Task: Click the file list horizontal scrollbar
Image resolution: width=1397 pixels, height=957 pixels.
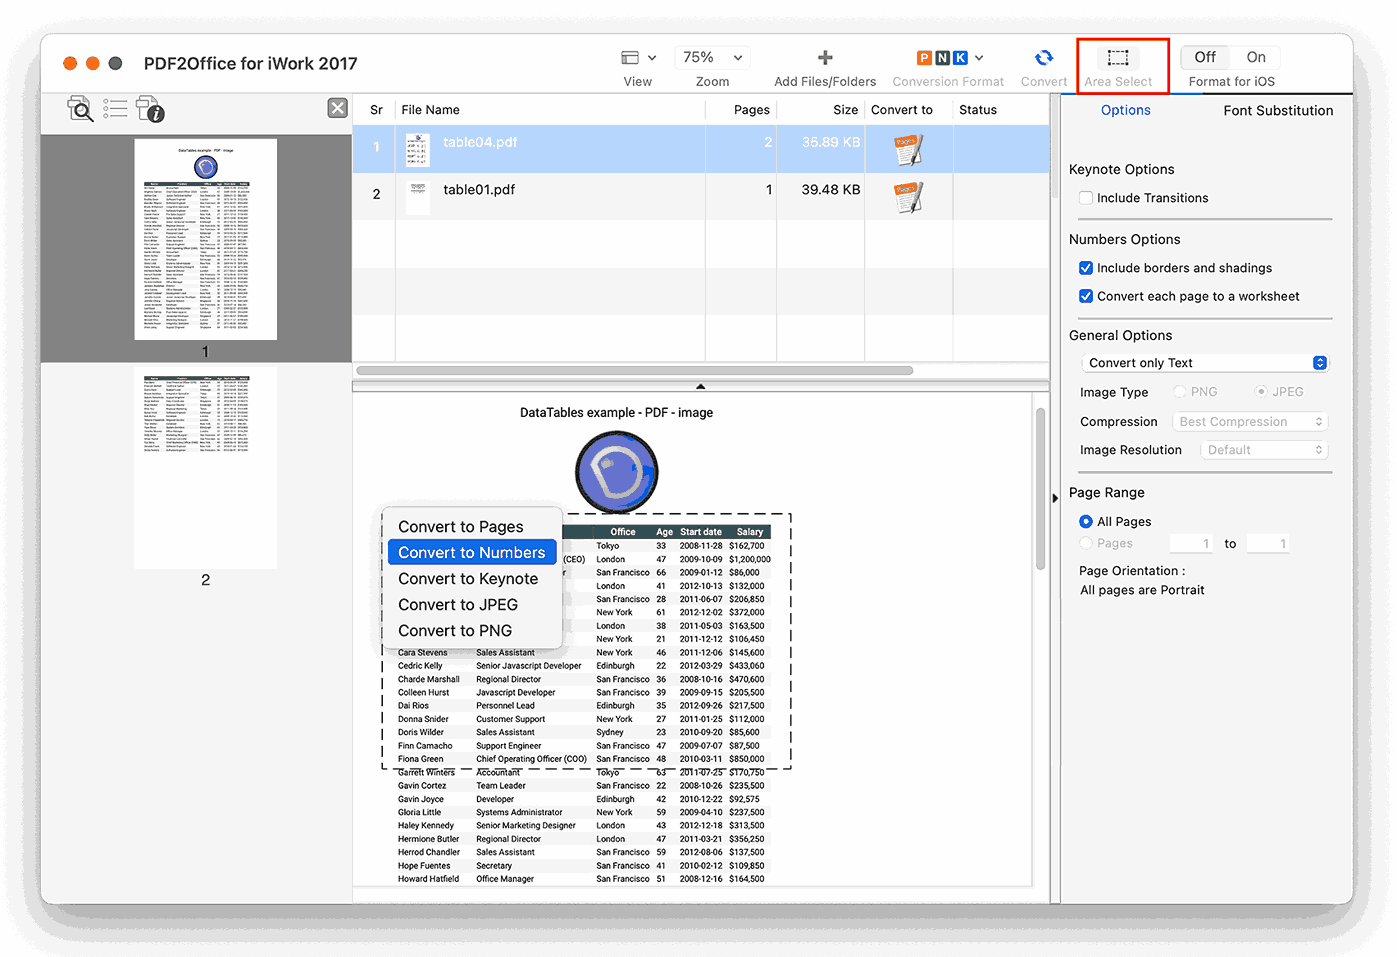Action: click(635, 370)
